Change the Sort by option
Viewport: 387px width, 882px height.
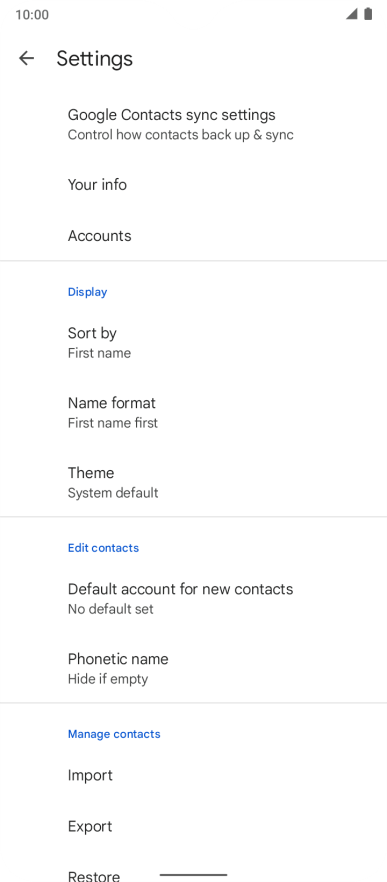click(194, 343)
